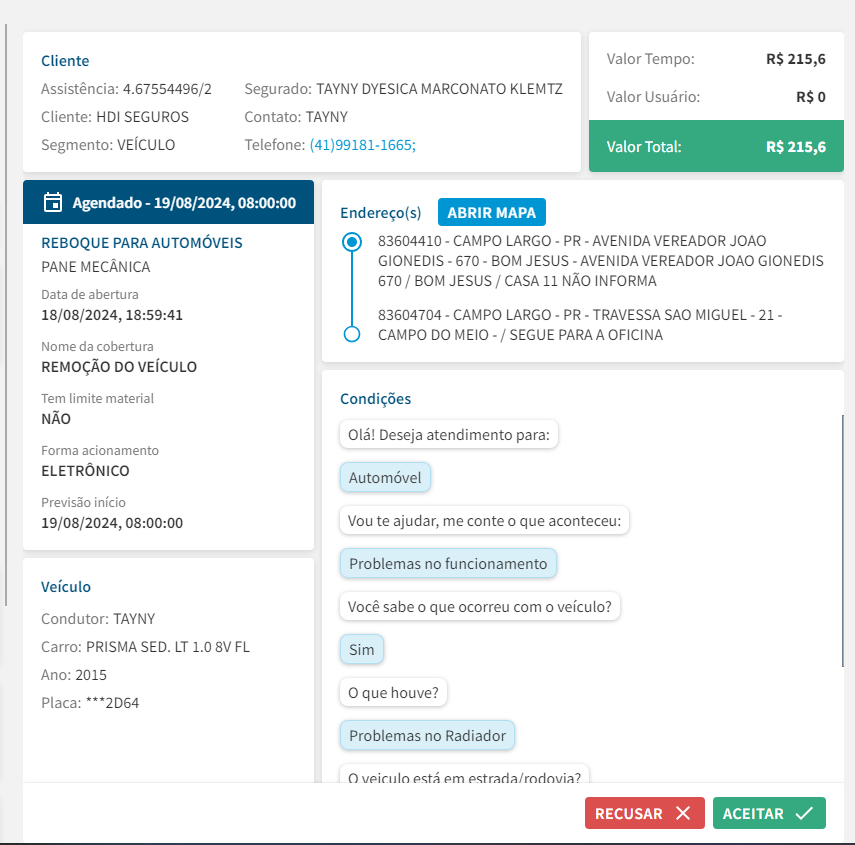855x845 pixels.
Task: Click the REBOQUE PARA AUTOMÓVEIS service title
Action: tap(142, 243)
